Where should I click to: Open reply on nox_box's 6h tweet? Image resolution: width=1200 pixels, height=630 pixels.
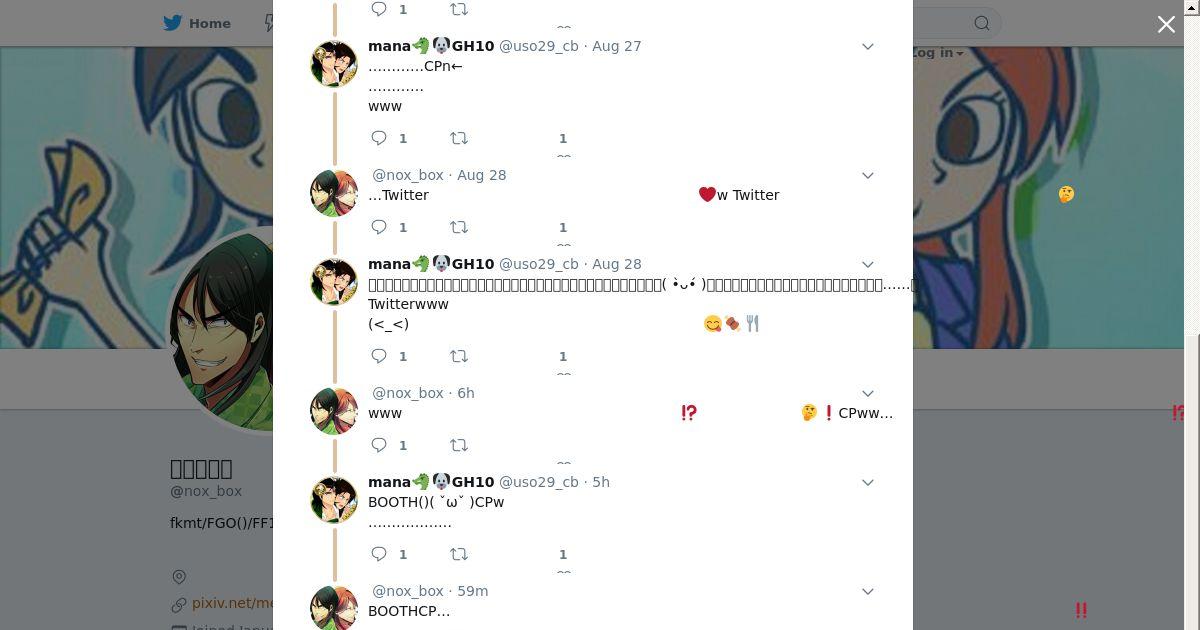point(379,445)
